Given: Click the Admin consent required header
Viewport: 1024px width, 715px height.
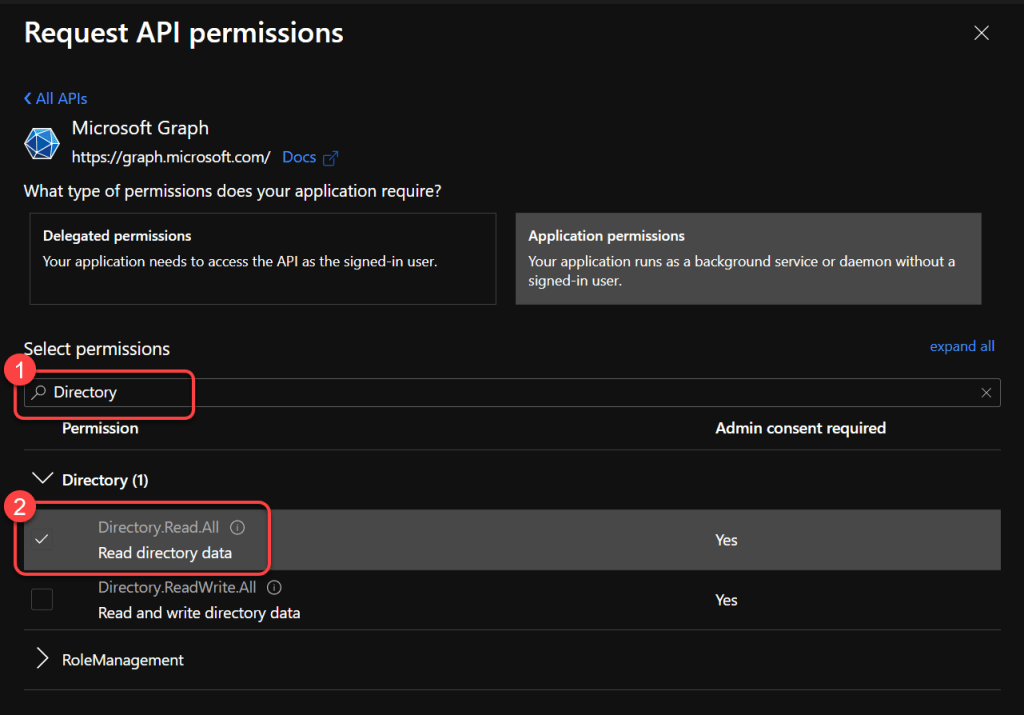Looking at the screenshot, I should coord(800,428).
